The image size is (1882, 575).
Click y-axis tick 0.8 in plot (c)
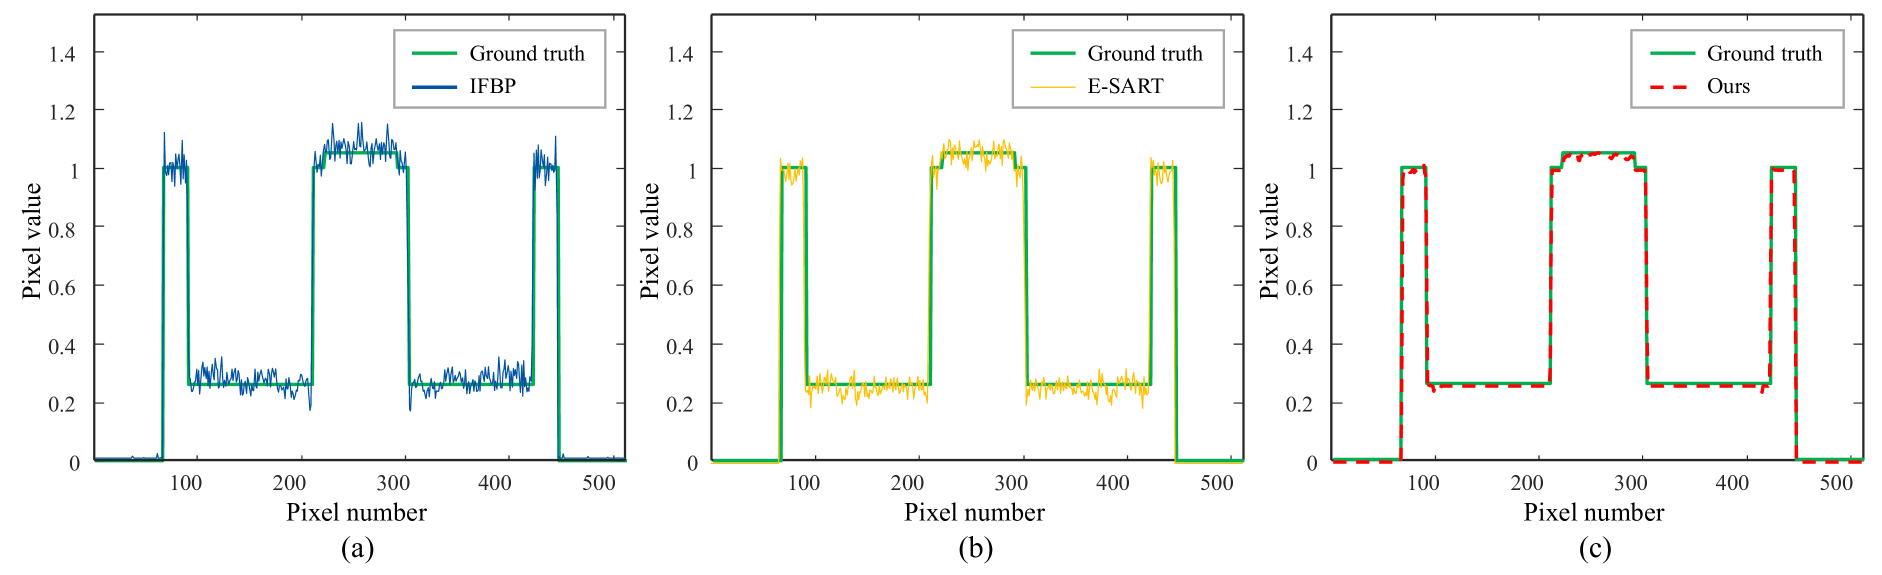pos(1299,229)
